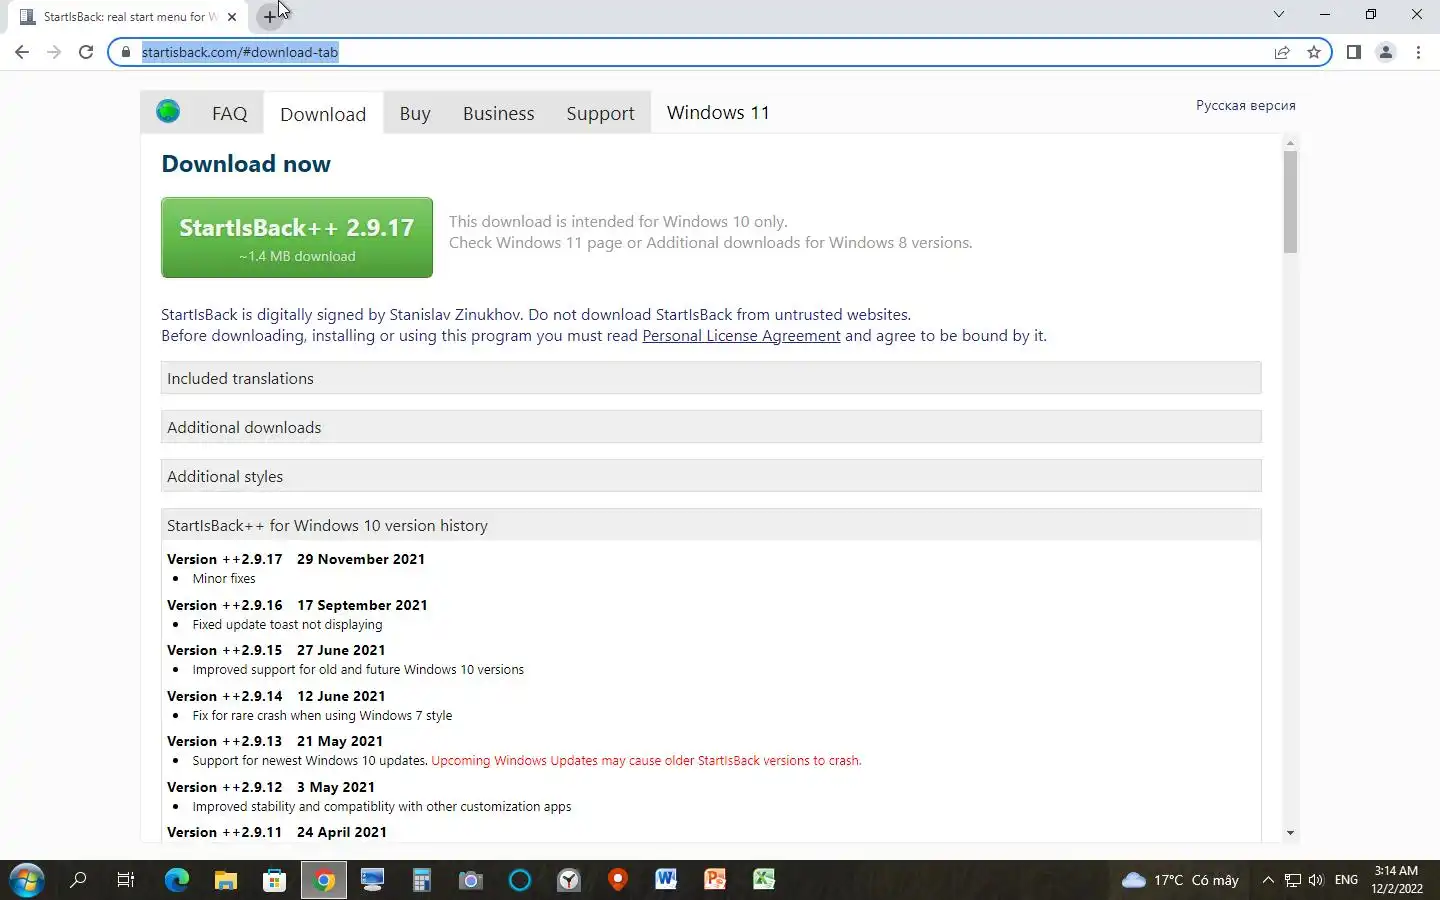Open the Buy tab

415,113
